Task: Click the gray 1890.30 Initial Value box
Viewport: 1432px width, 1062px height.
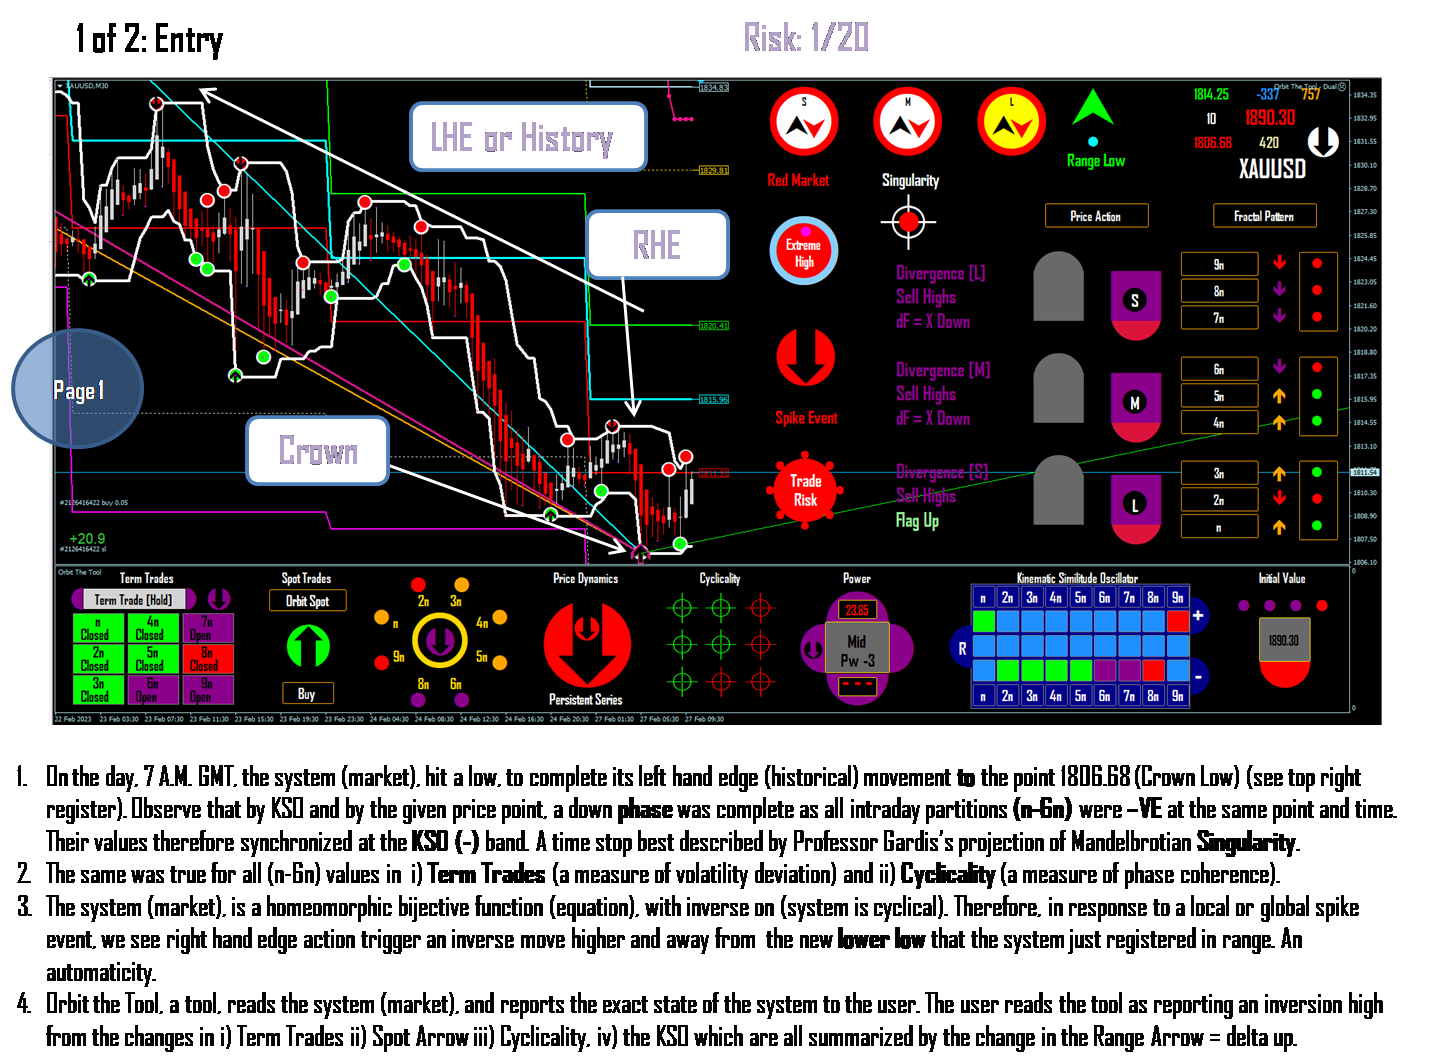Action: click(x=1284, y=640)
